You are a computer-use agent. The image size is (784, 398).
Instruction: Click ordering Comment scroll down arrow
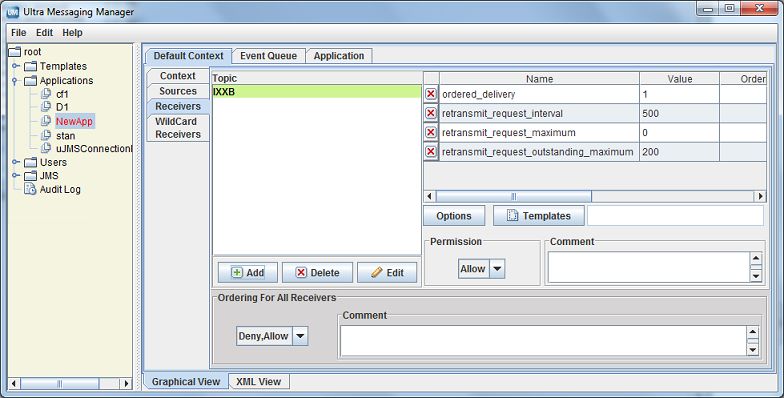(752, 350)
